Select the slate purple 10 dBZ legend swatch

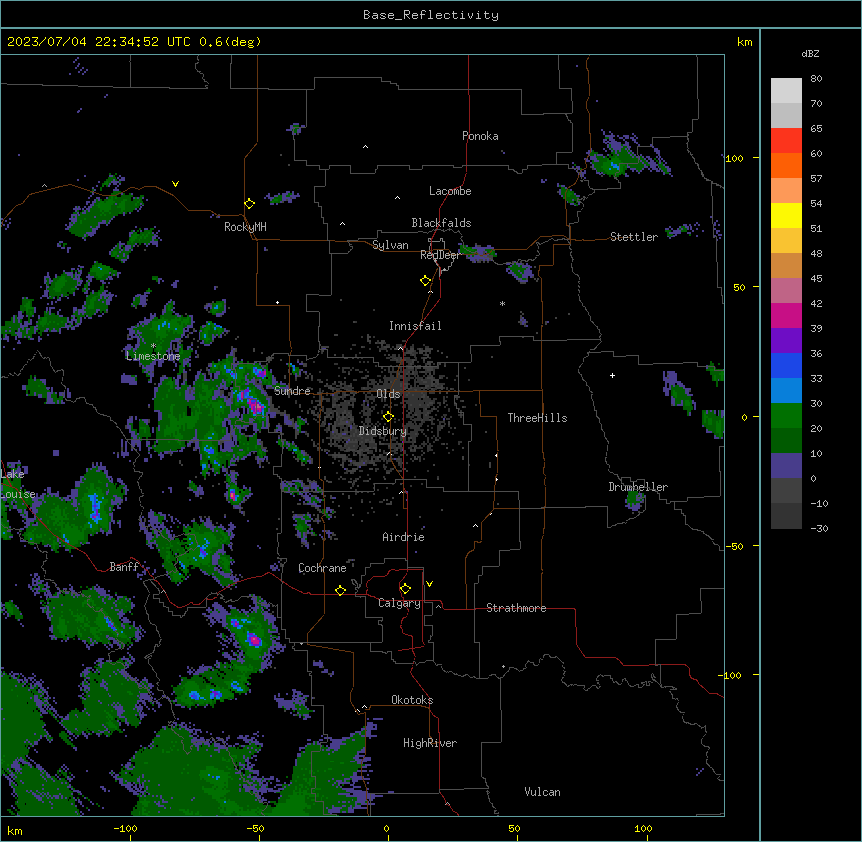click(786, 466)
